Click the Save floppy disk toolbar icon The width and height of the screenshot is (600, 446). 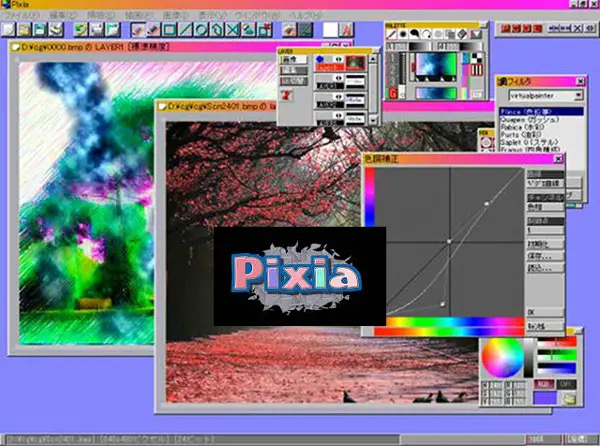(40, 29)
